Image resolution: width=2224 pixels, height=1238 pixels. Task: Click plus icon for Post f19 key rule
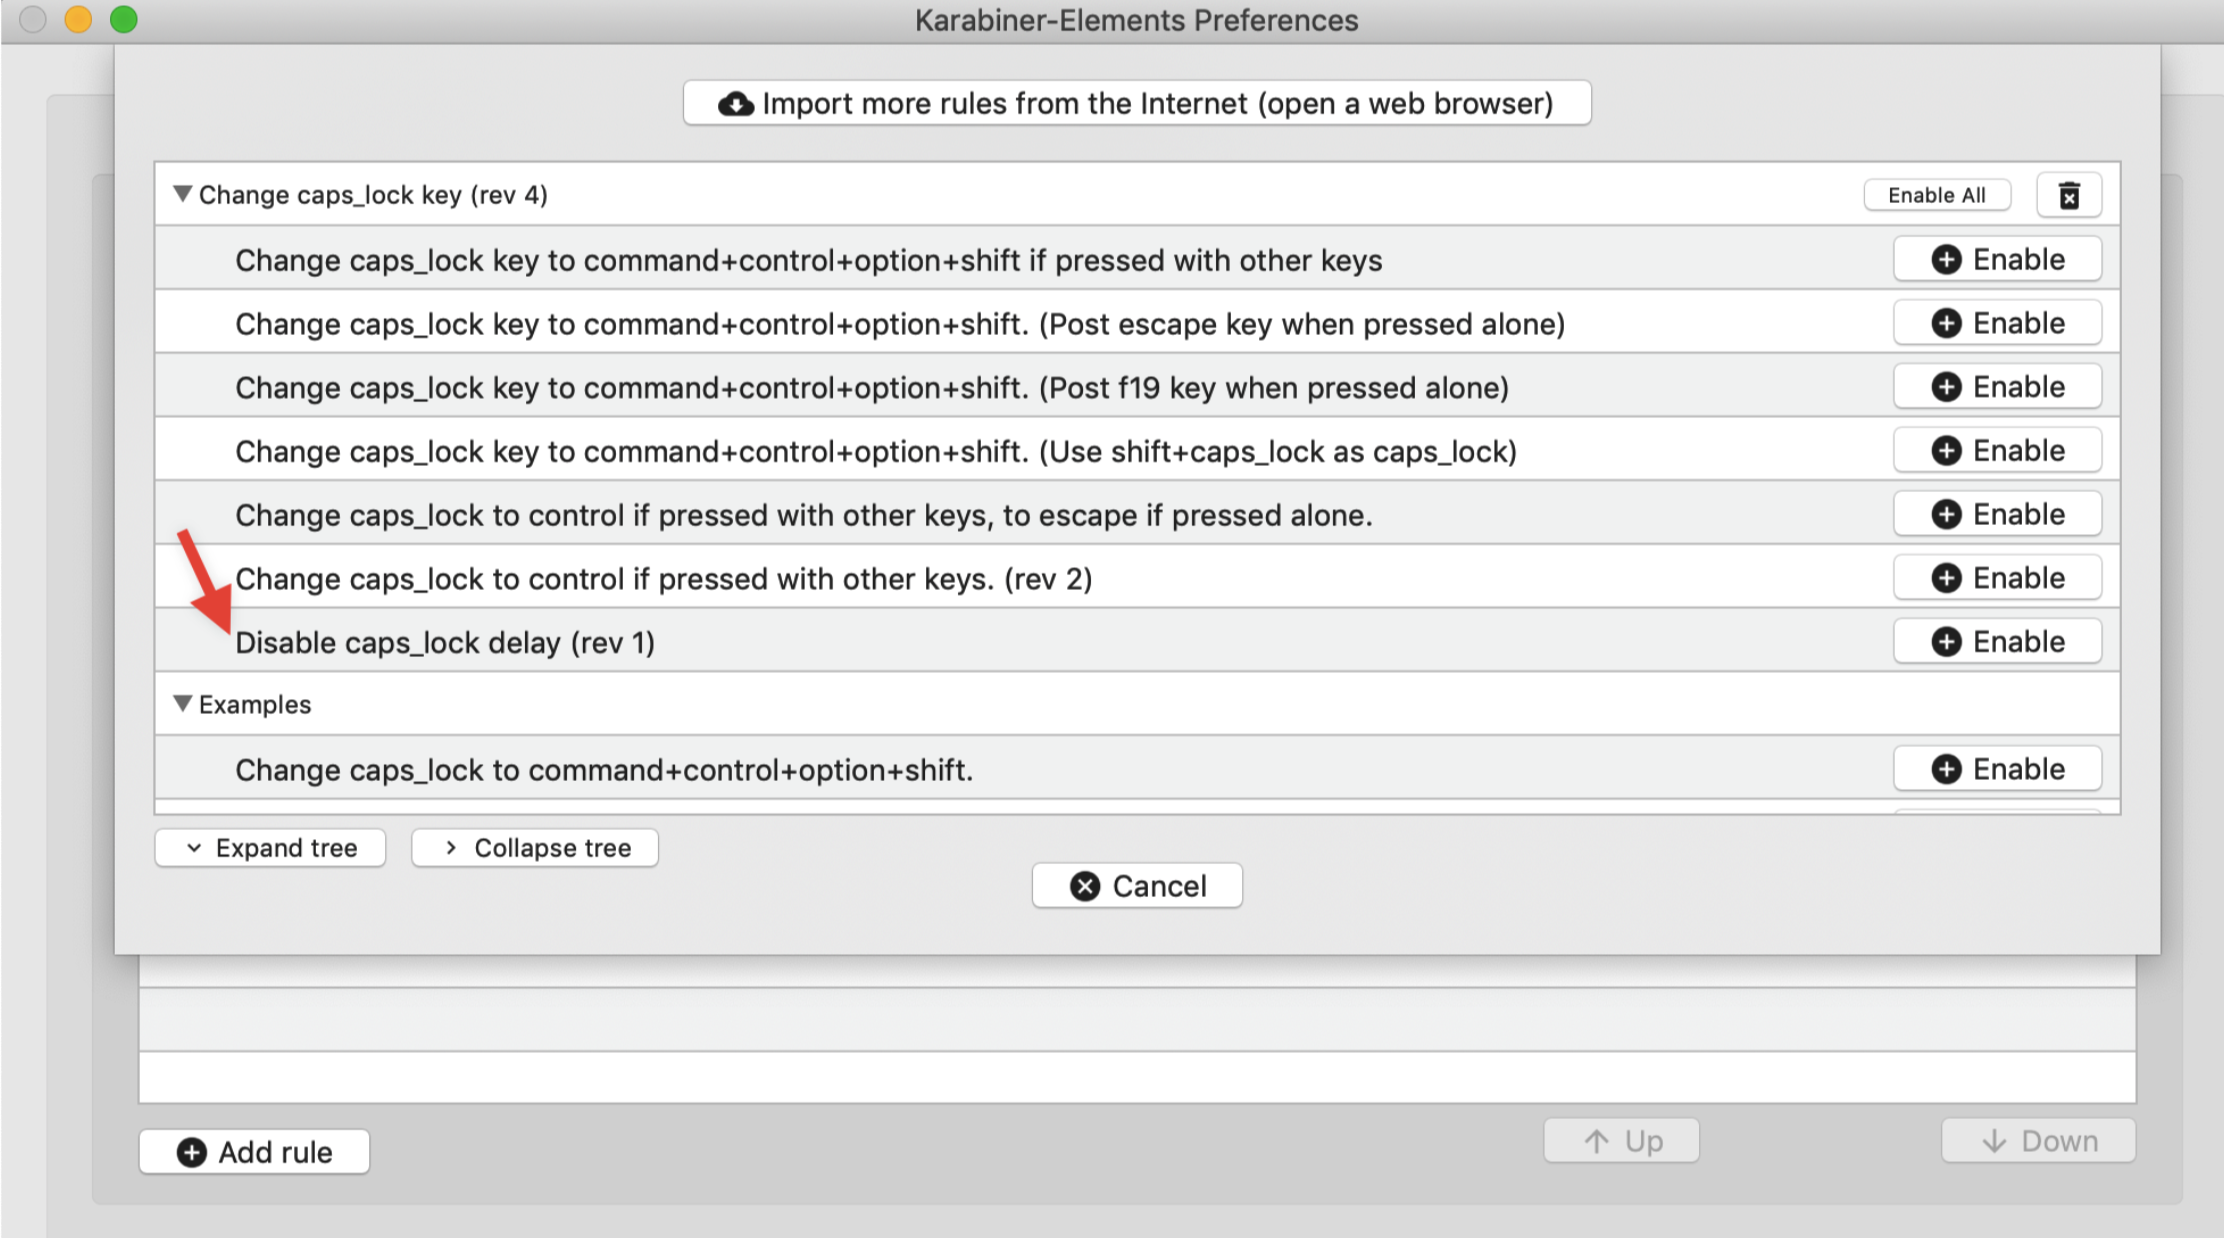(1946, 387)
